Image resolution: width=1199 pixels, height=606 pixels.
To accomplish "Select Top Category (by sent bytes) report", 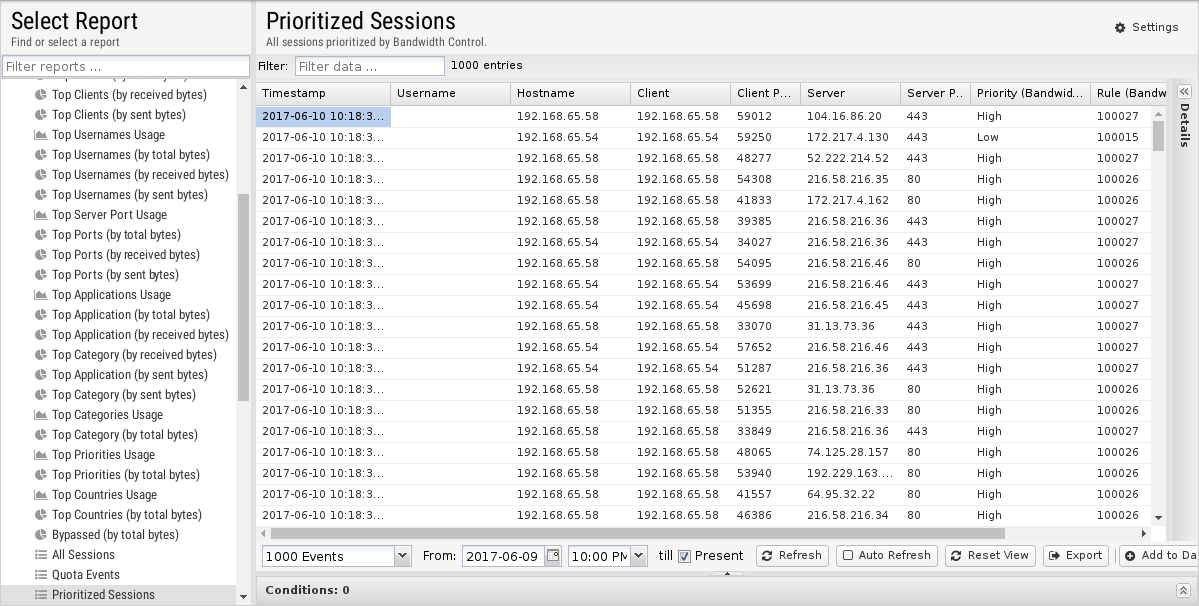I will [123, 395].
